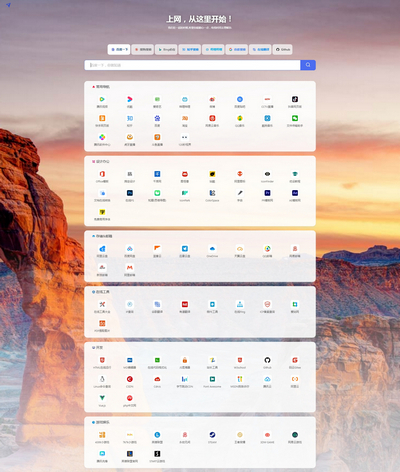Open the OneDrive cloud storage icon
This screenshot has width=400, height=472.
coord(212,249)
